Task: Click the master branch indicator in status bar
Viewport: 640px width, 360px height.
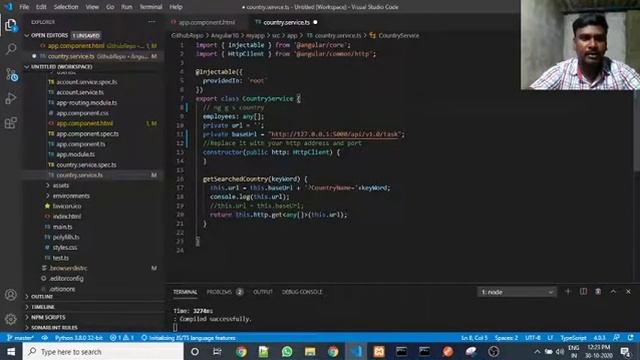Action: (x=20, y=338)
